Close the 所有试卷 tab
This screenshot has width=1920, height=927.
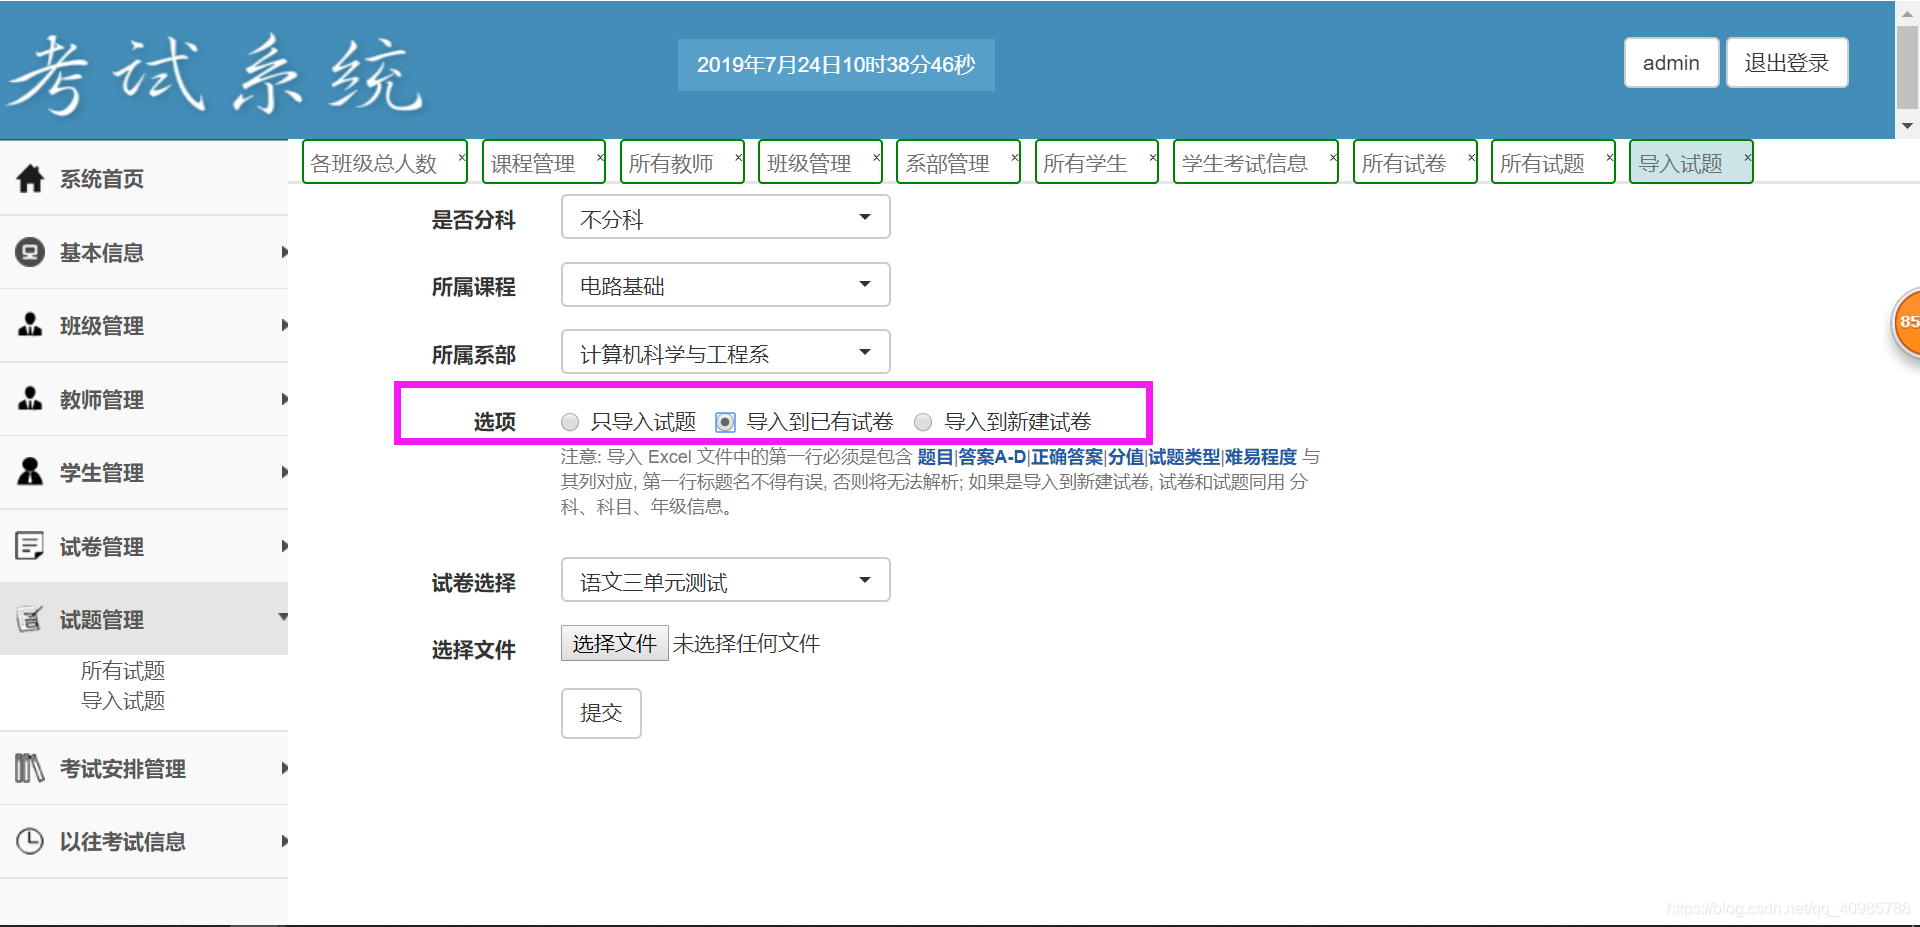tap(1472, 157)
